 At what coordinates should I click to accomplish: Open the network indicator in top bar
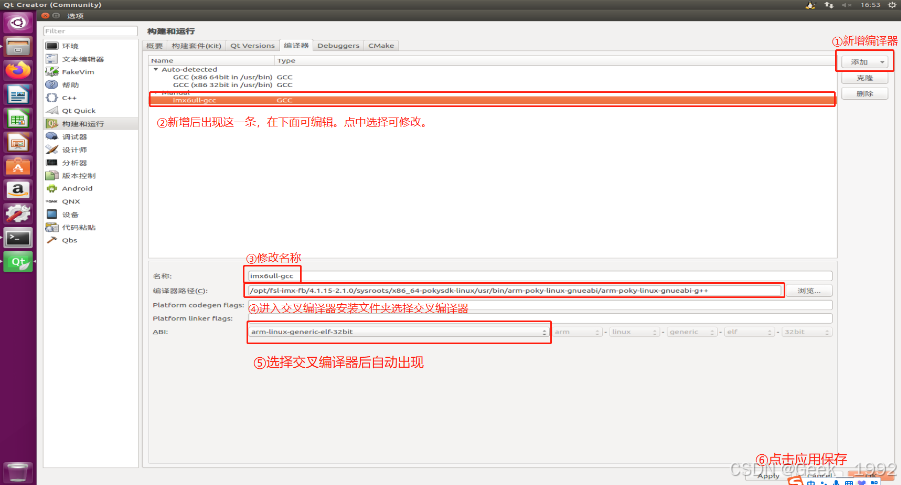pyautogui.click(x=829, y=5)
